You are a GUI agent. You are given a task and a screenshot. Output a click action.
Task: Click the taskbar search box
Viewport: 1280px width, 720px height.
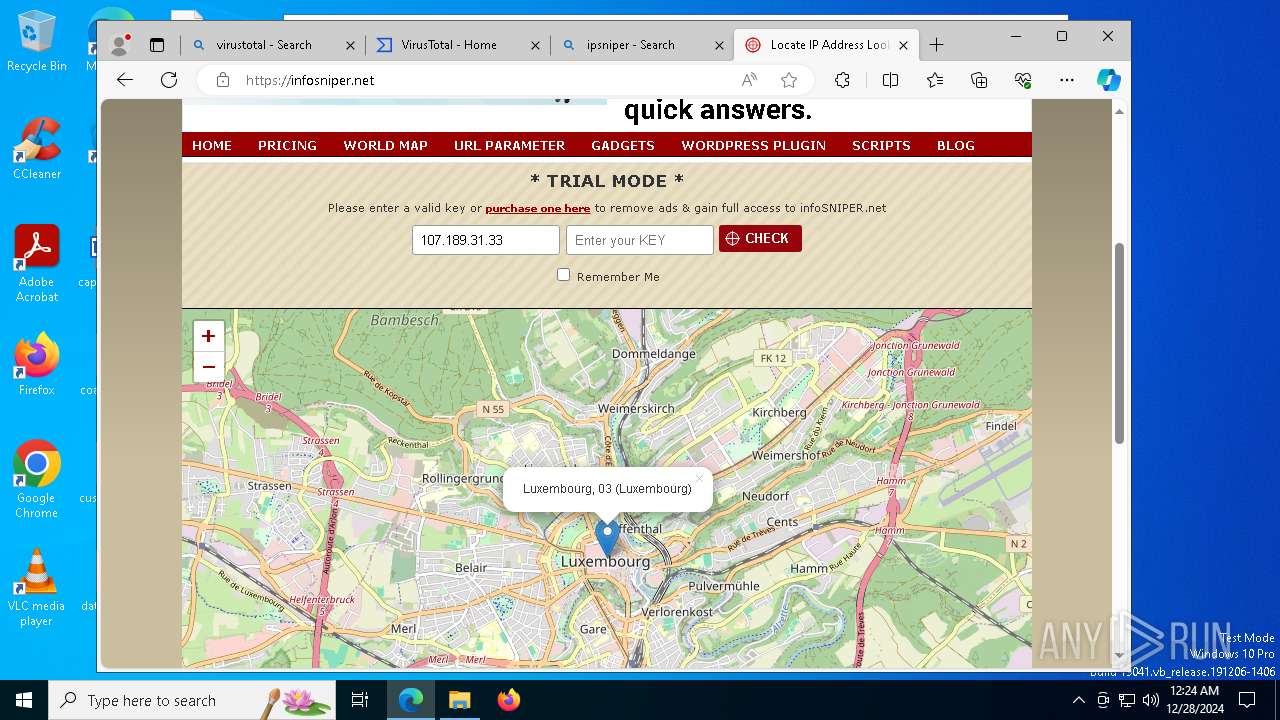click(192, 700)
